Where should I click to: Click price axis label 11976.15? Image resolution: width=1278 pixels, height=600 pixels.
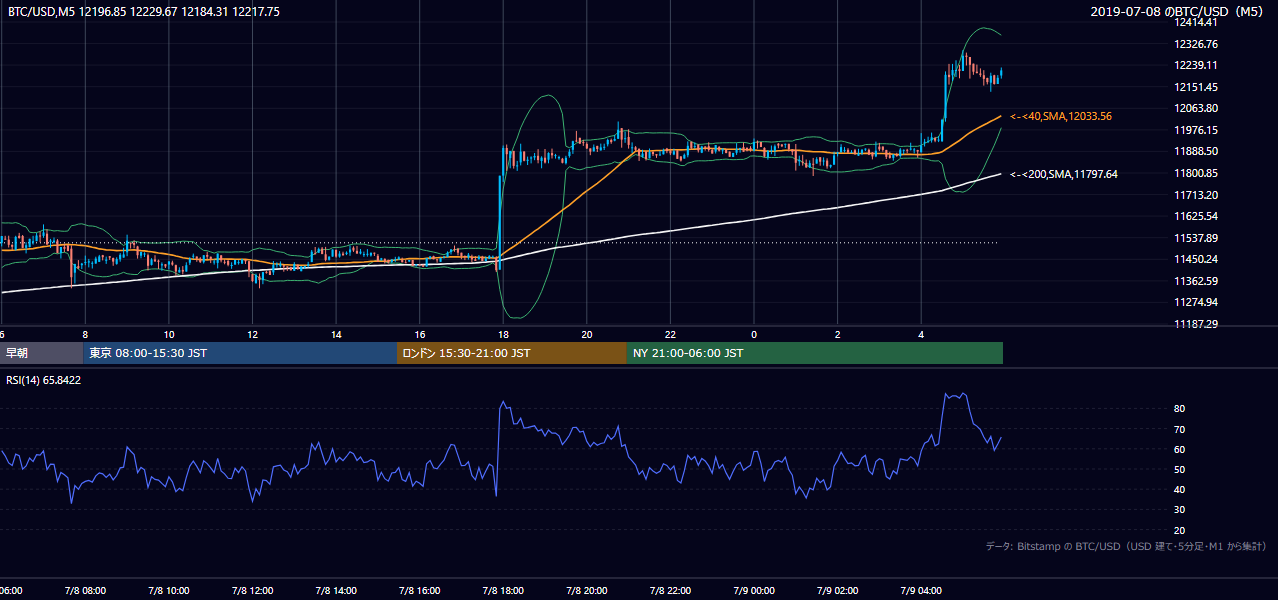[x=1195, y=130]
